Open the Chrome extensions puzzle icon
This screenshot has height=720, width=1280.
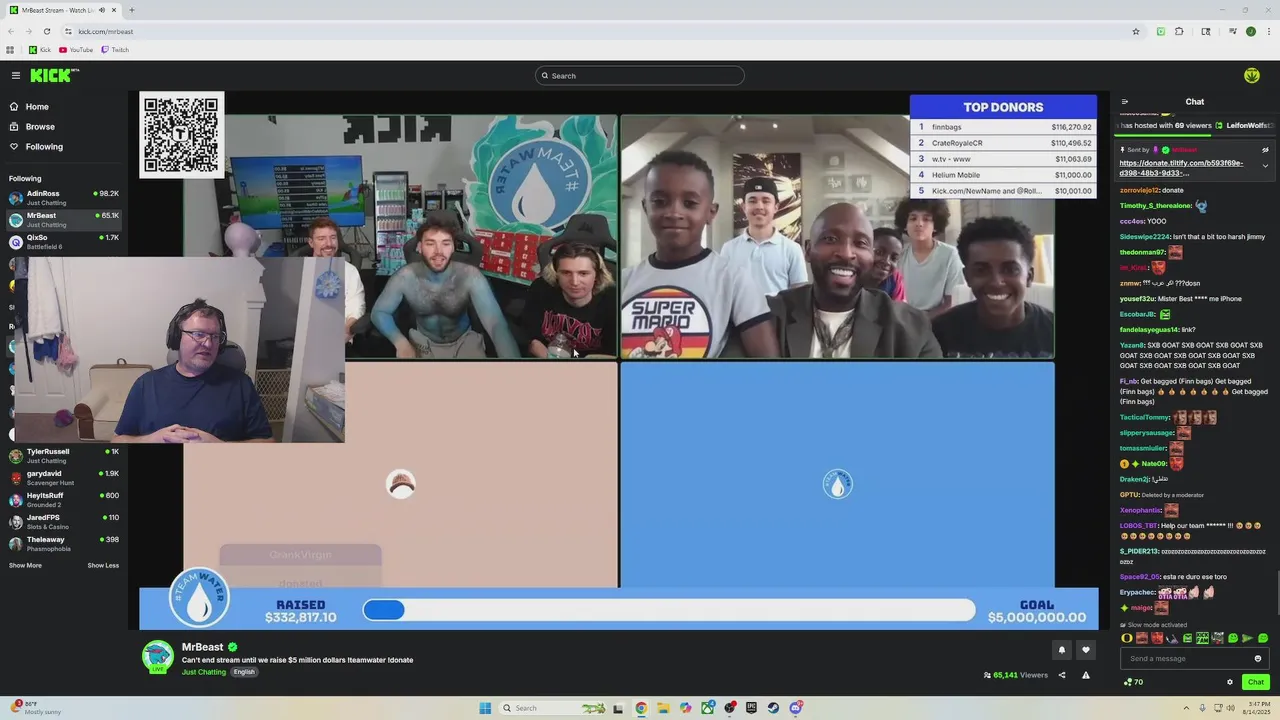(x=1179, y=31)
